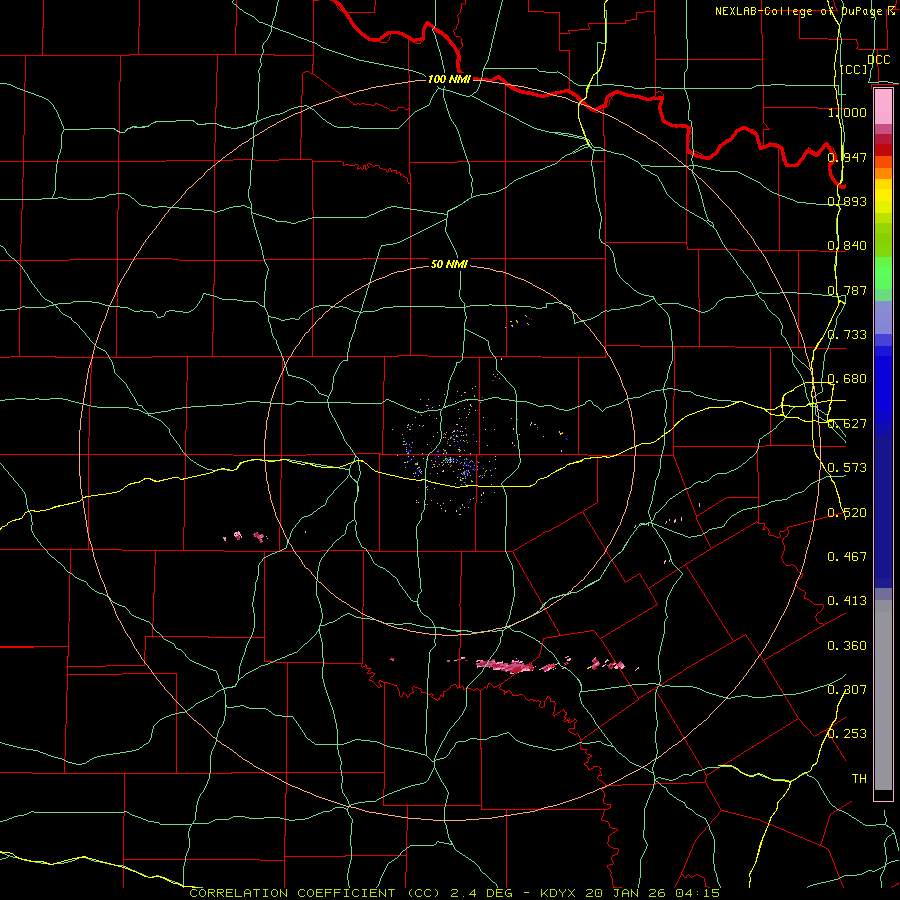
Task: Click the 1.000 scale value
Action: [847, 112]
